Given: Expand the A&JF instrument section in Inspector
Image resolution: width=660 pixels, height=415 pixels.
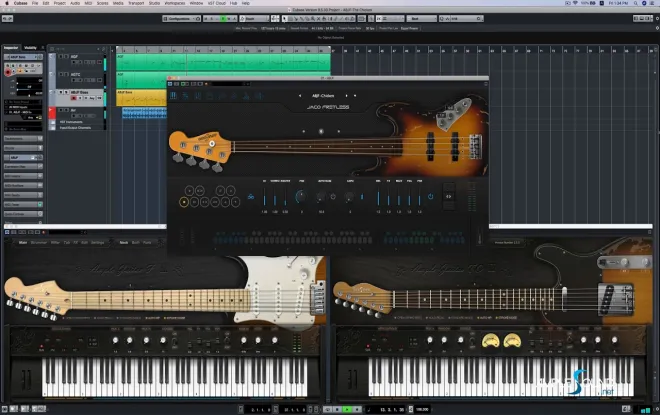Looking at the screenshot, I should [x=23, y=157].
